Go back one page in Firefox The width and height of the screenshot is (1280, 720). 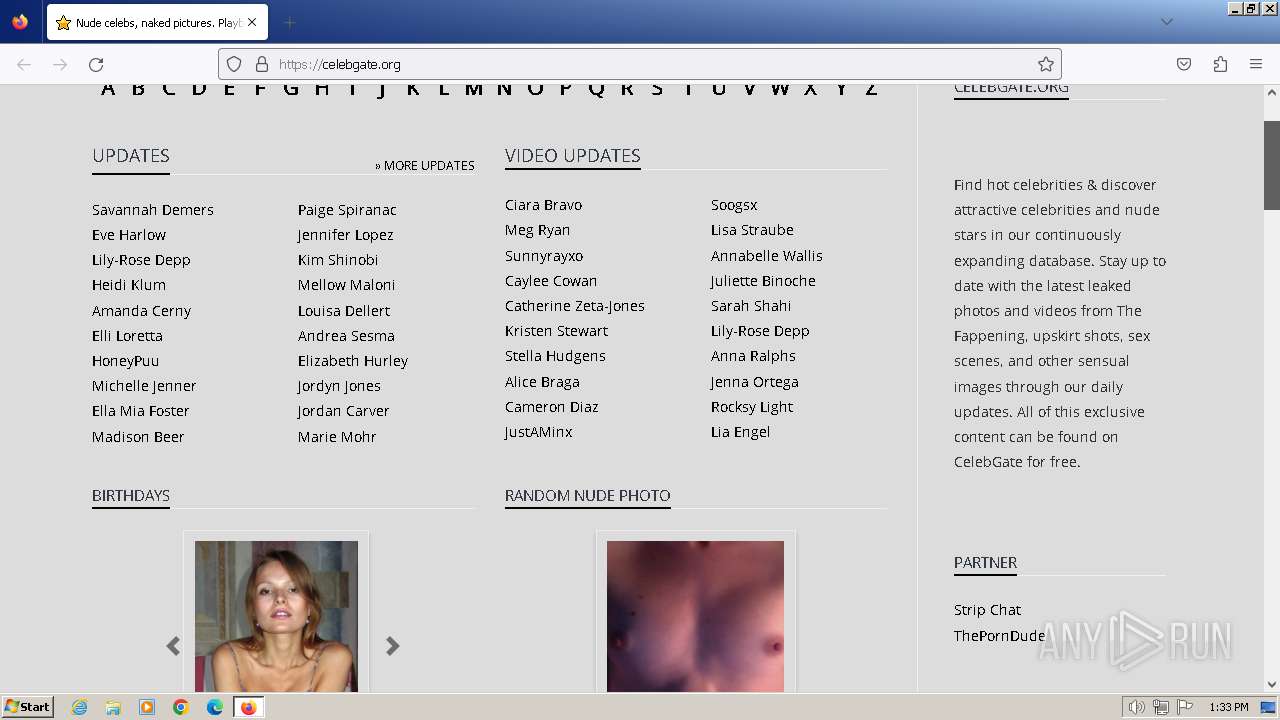click(x=24, y=64)
